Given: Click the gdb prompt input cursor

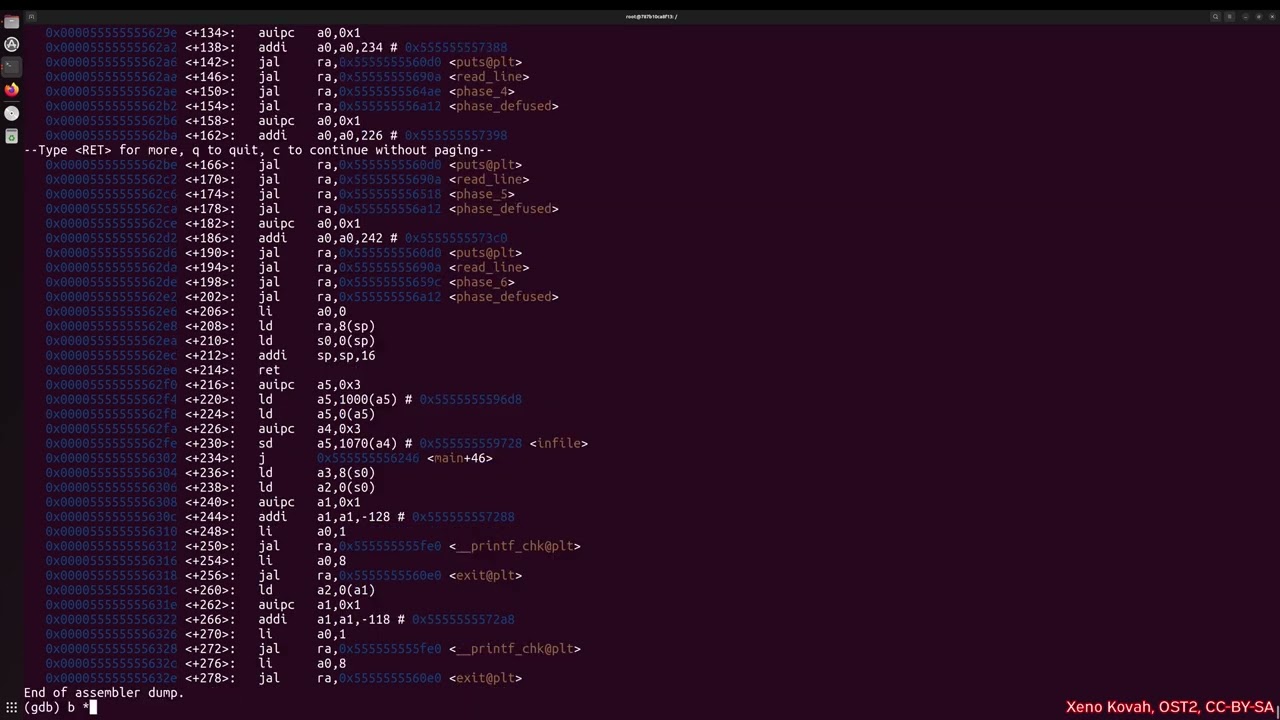Looking at the screenshot, I should point(93,707).
